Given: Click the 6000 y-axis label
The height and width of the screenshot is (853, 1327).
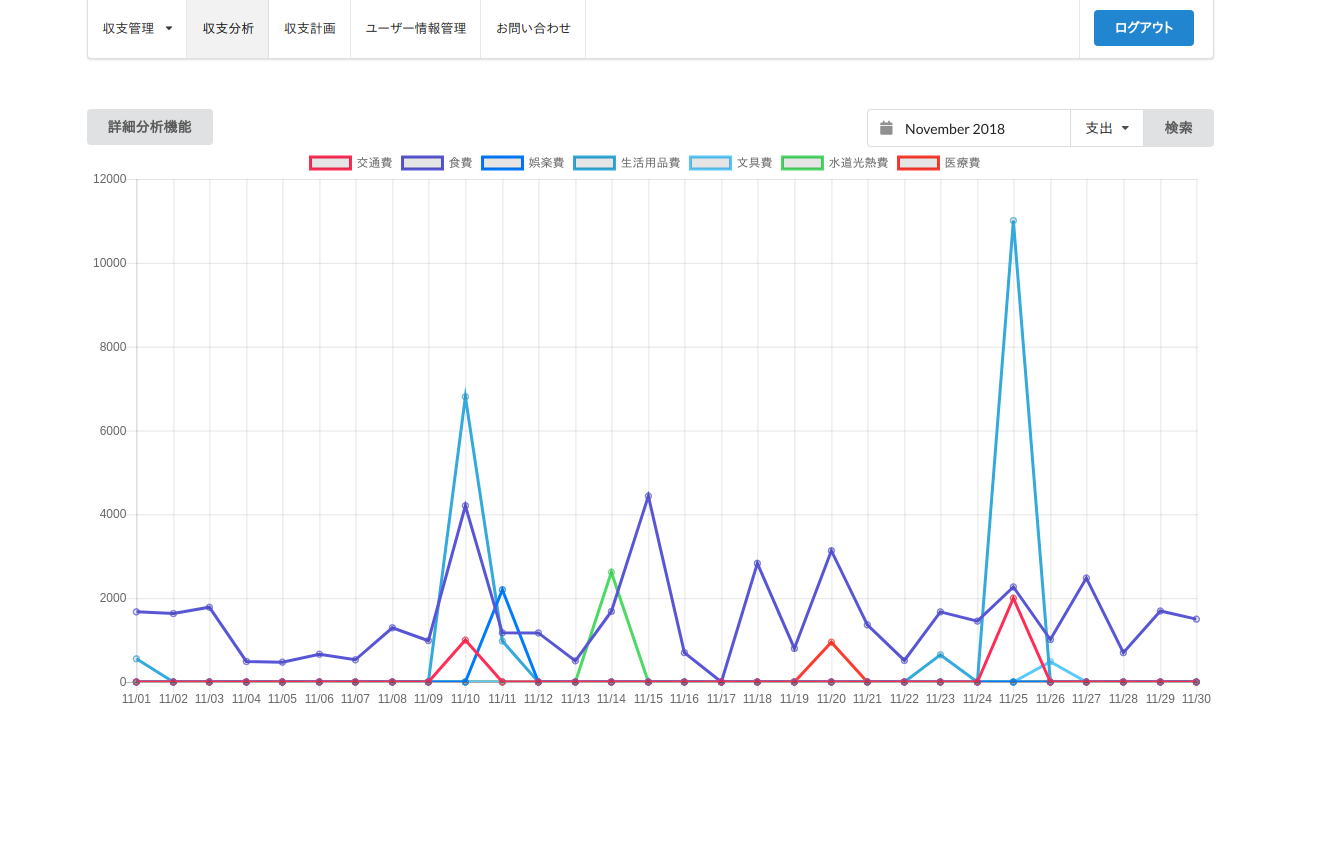Looking at the screenshot, I should coord(113,431).
